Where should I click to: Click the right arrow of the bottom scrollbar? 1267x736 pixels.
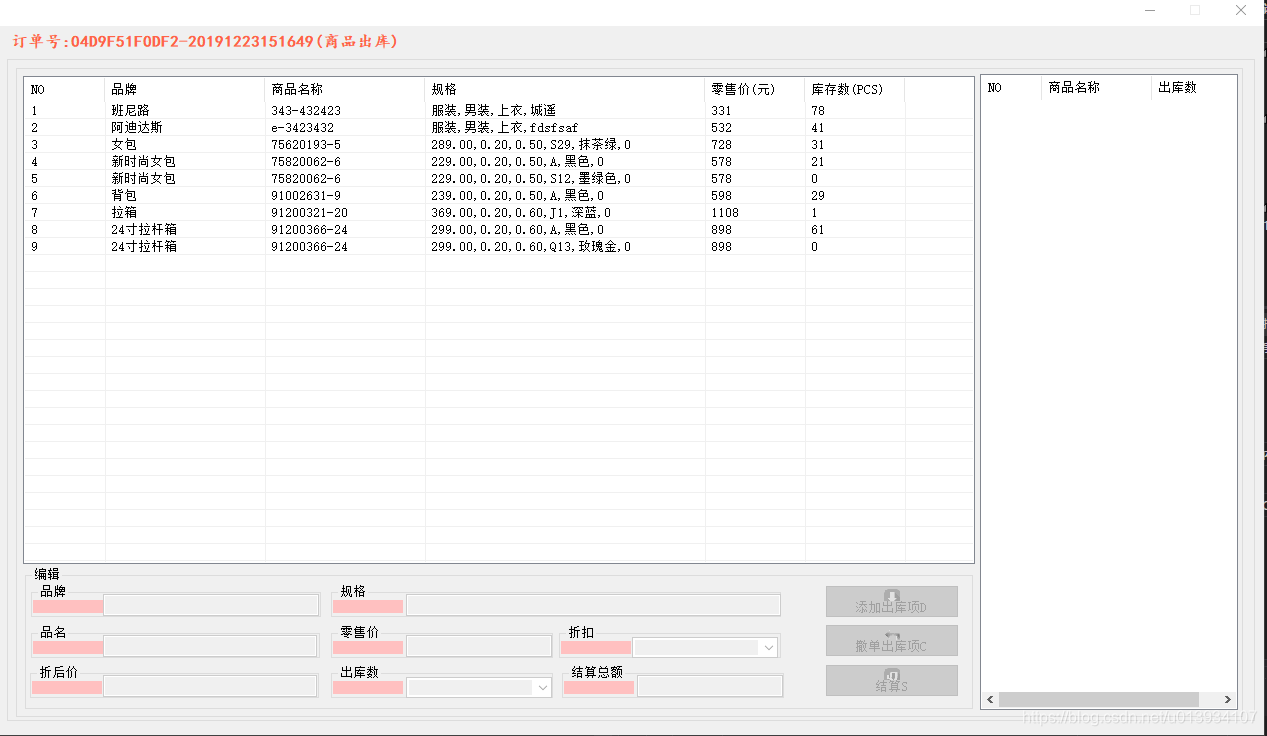(1228, 699)
